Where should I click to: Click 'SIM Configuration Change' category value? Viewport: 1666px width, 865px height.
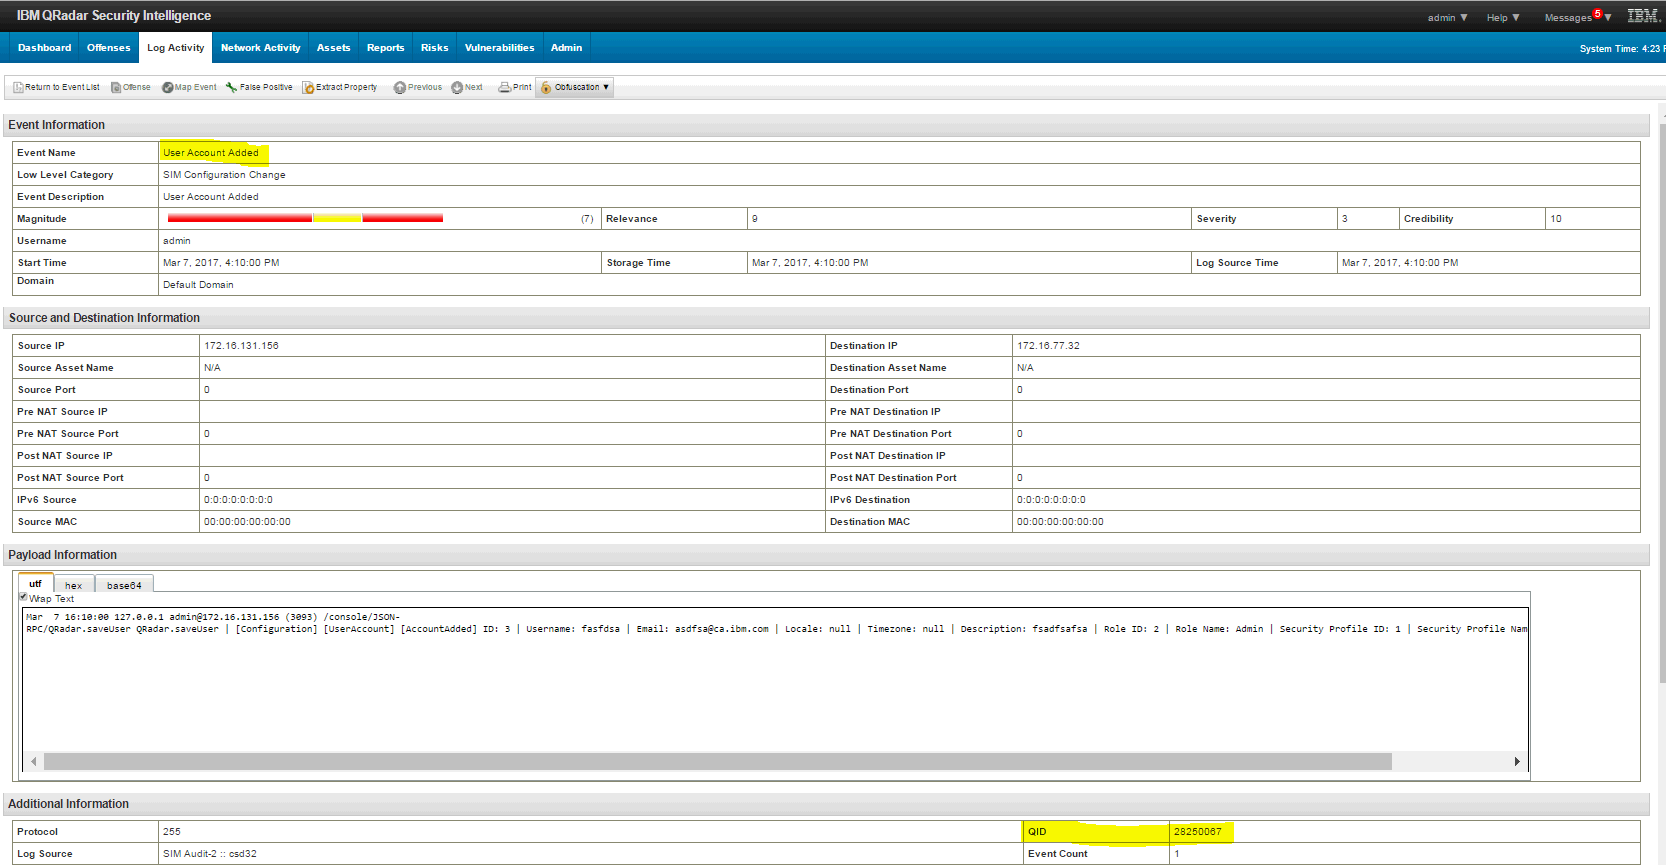click(224, 175)
